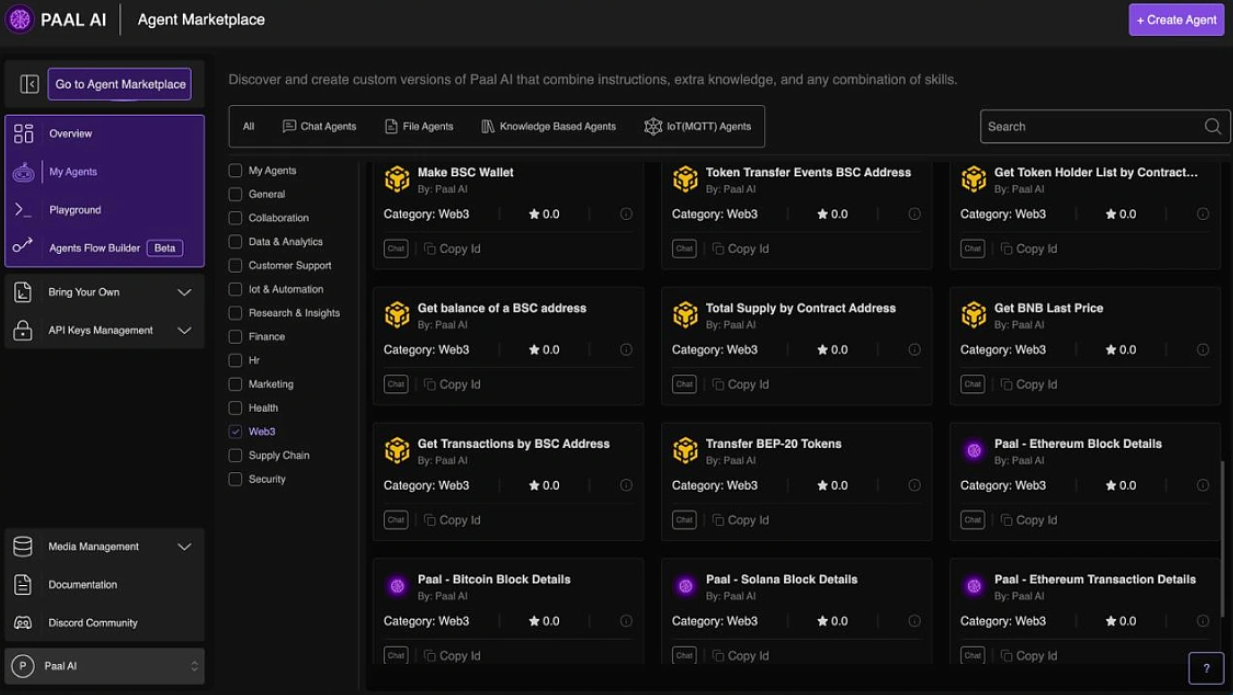Image resolution: width=1233 pixels, height=695 pixels.
Task: Select the All agents tab
Action: [x=248, y=126]
